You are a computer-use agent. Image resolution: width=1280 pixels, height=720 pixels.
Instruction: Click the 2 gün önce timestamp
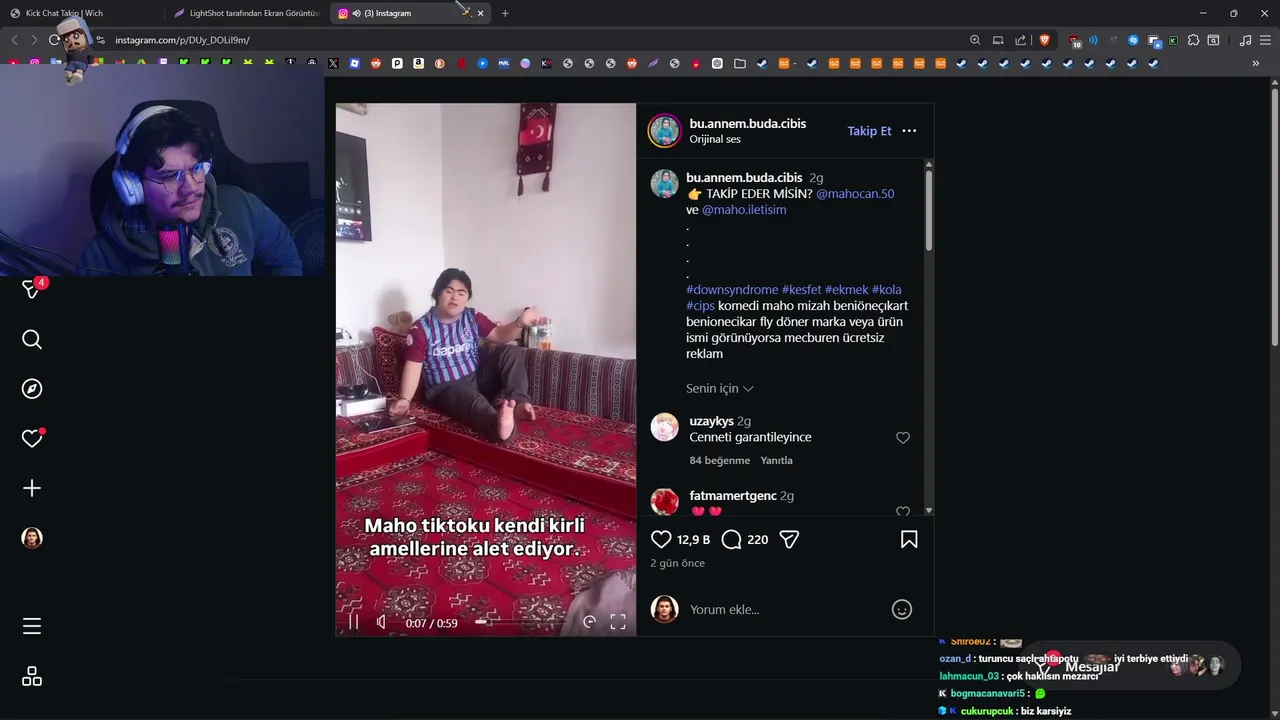678,563
